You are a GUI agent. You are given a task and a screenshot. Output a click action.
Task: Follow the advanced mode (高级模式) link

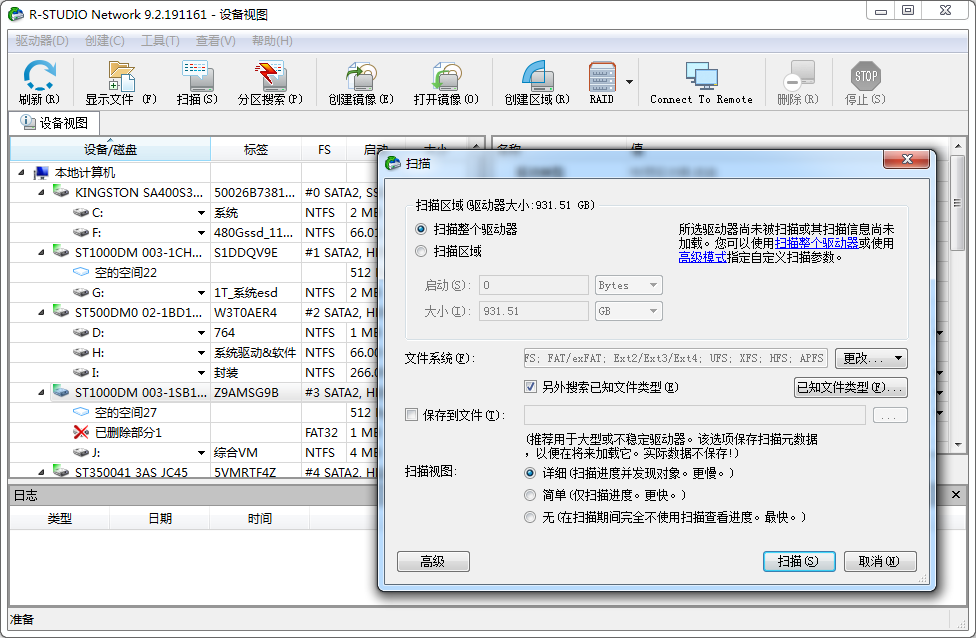[702, 257]
